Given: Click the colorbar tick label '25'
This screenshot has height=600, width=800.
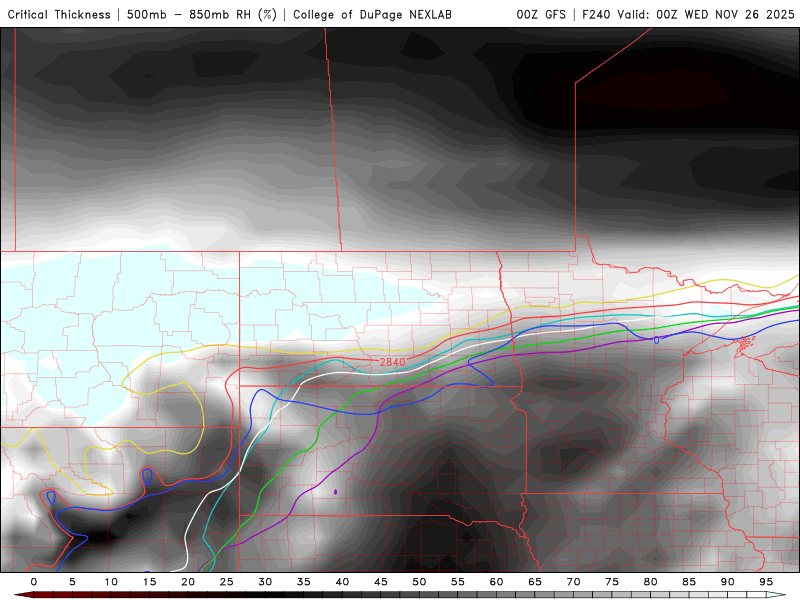Looking at the screenshot, I should (227, 582).
